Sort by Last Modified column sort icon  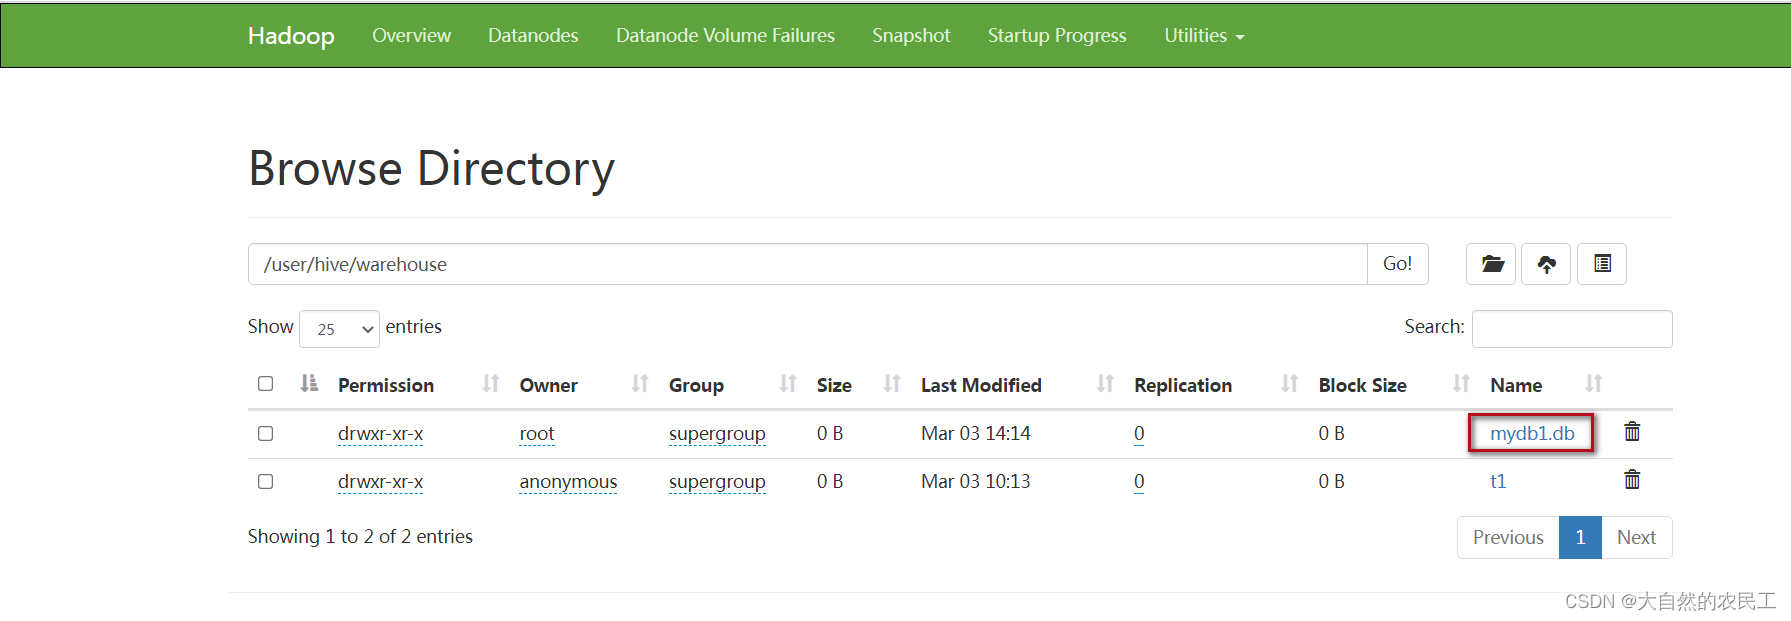(x=1105, y=384)
